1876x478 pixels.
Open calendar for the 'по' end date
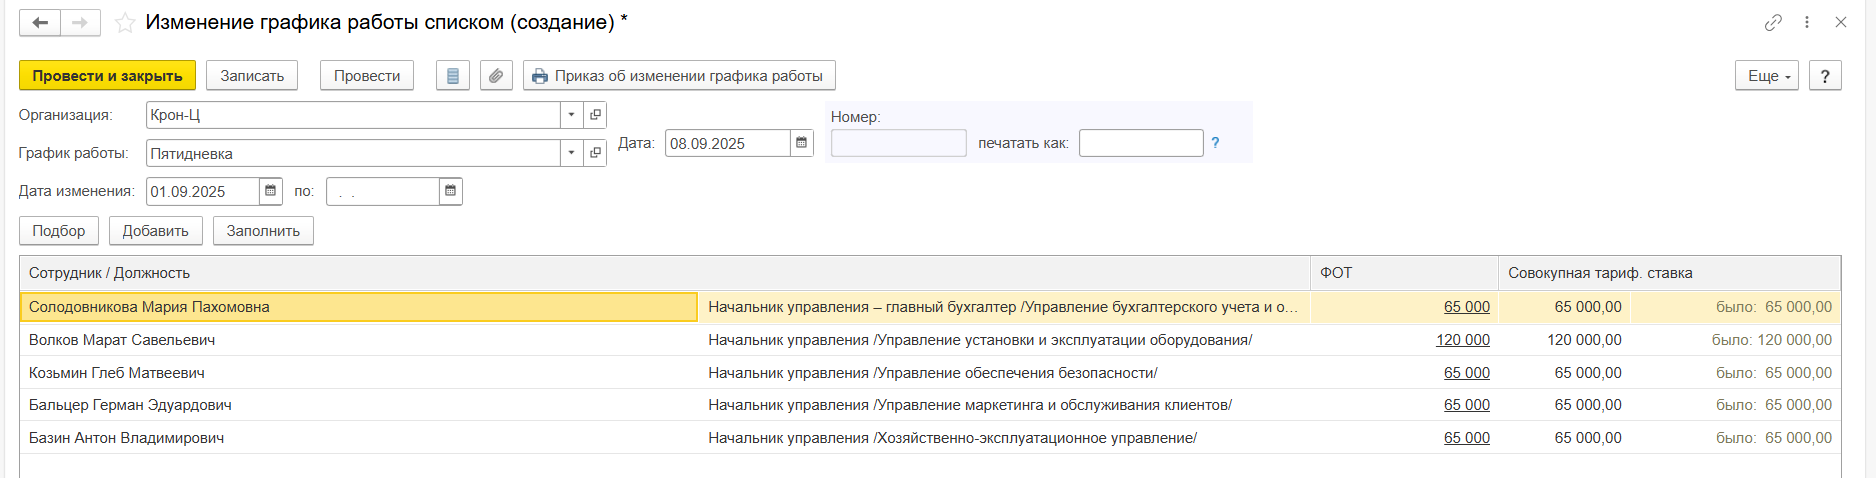[450, 191]
